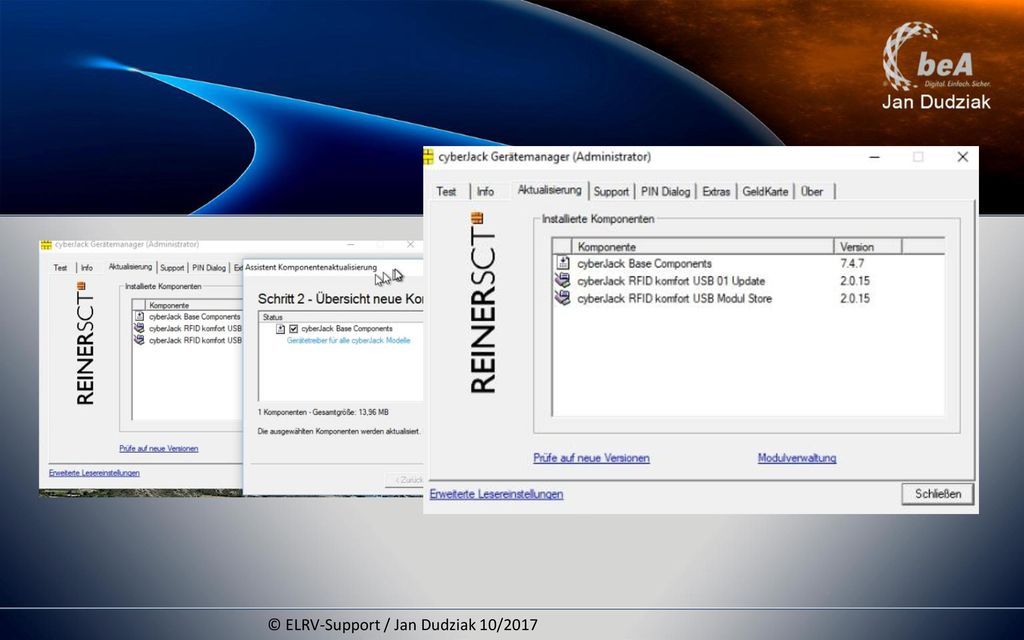Click the Status column header in the Assistent dialog
Viewport: 1024px width, 640px height.
[x=340, y=317]
